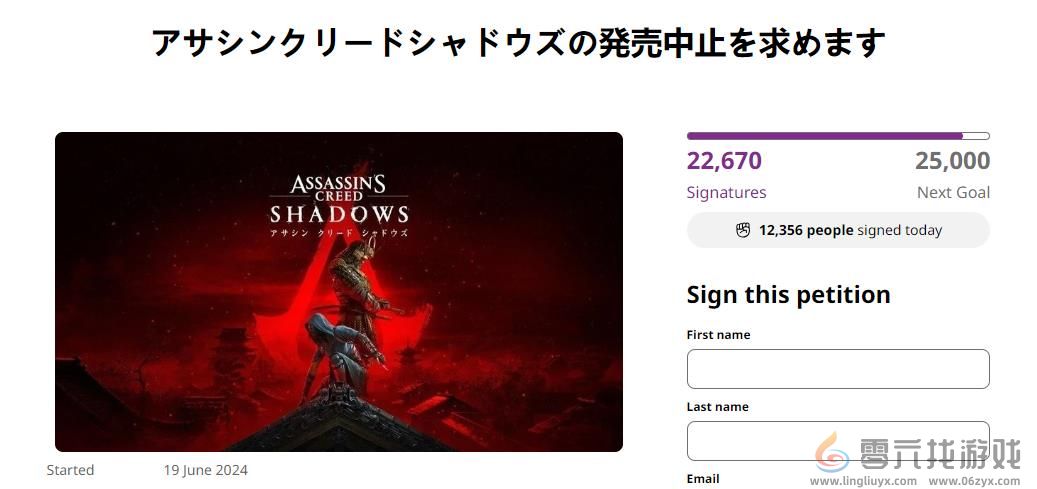This screenshot has width=1037, height=489.
Task: Click the purple signature progress bar
Action: click(x=837, y=136)
